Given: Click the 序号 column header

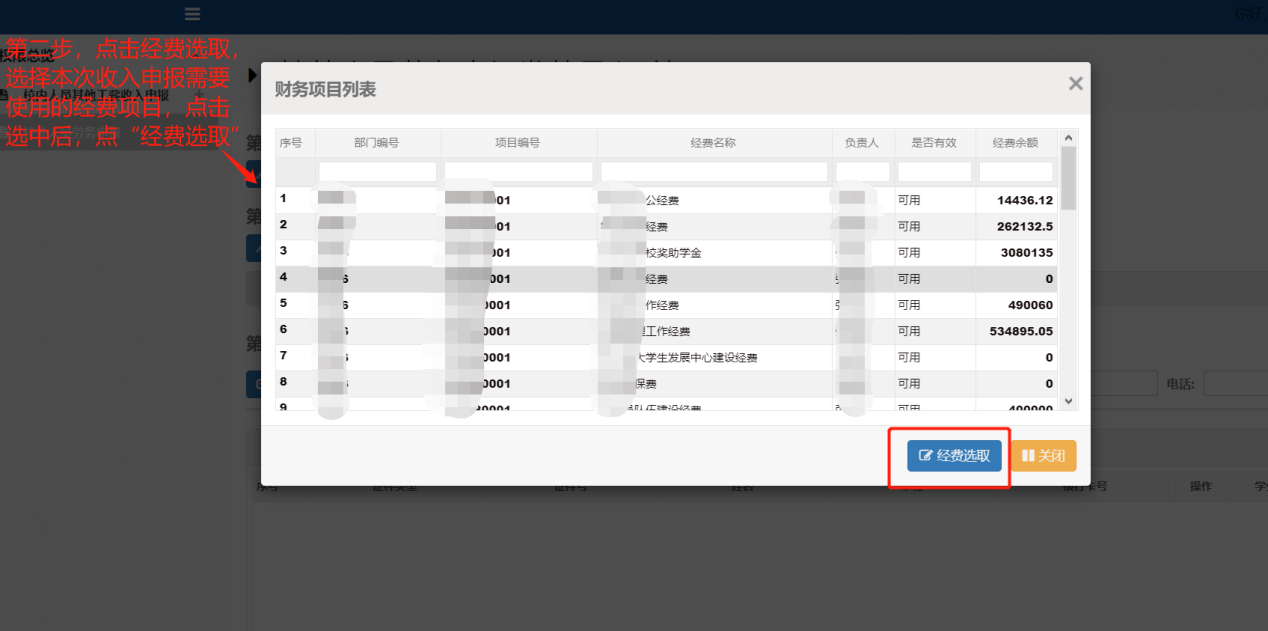Looking at the screenshot, I should pos(290,143).
